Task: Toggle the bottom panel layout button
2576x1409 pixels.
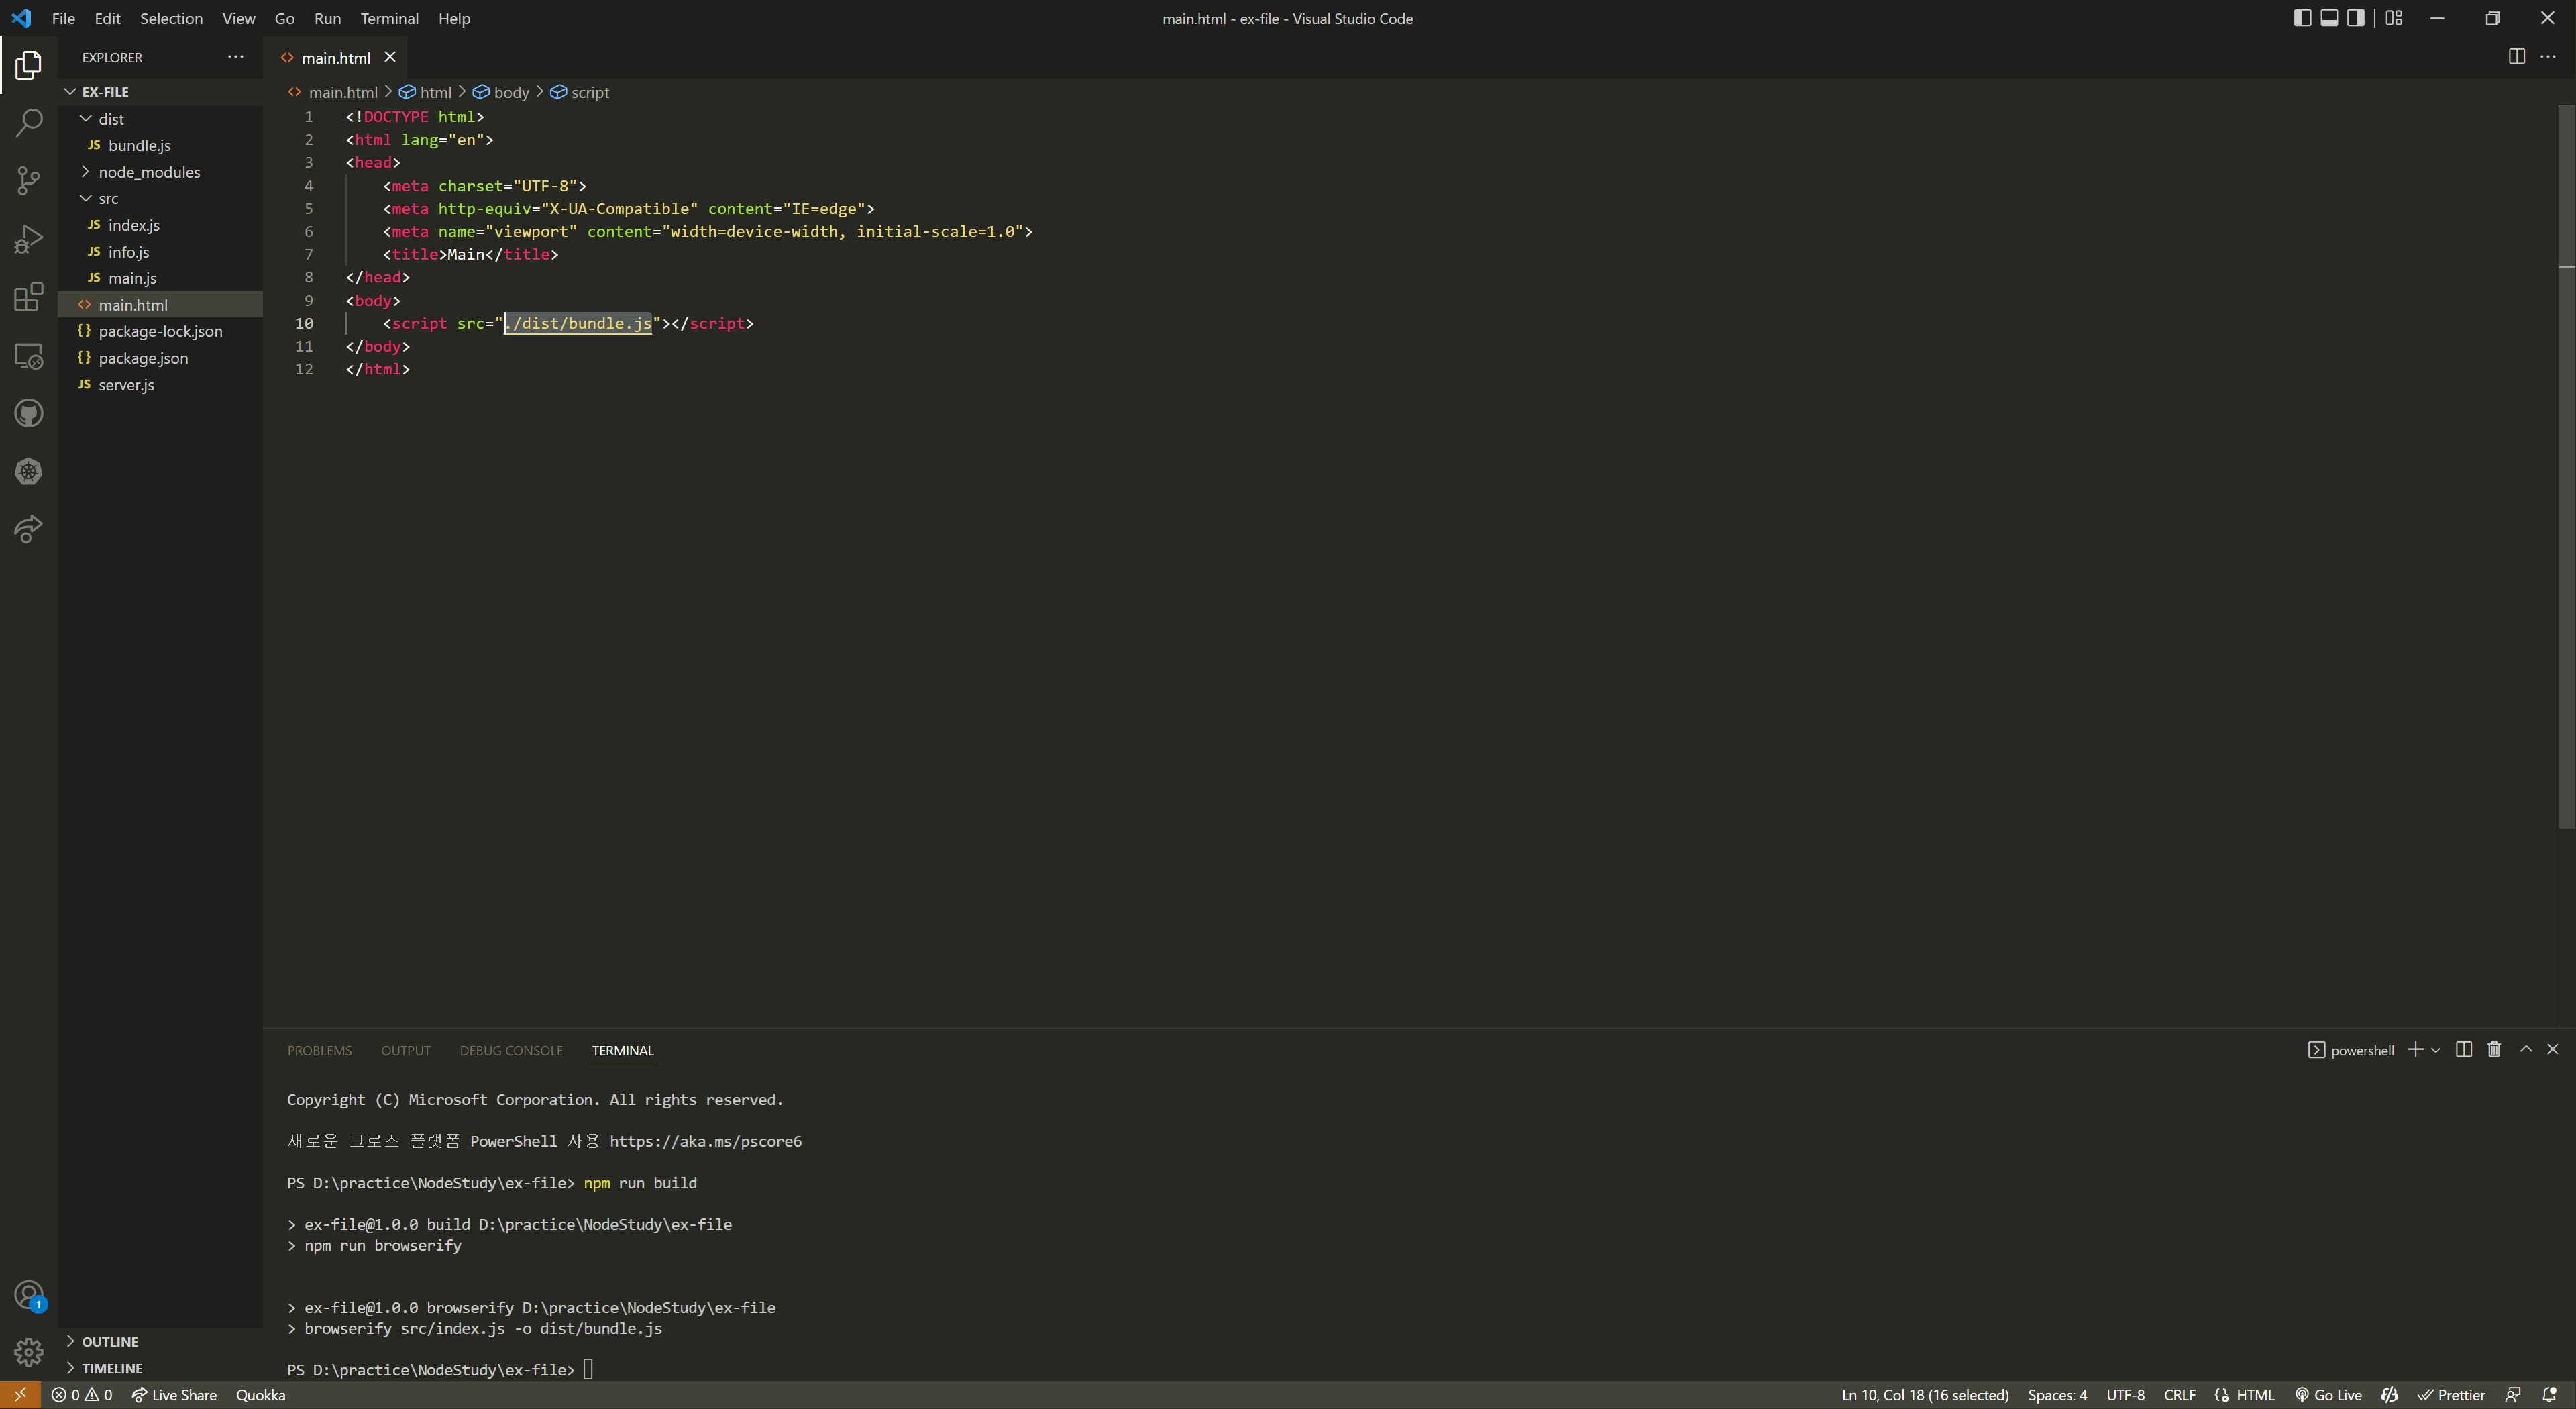Action: pyautogui.click(x=2329, y=18)
